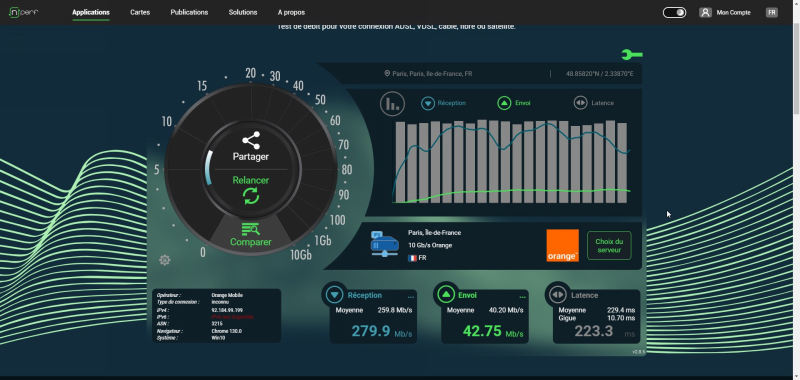Expand Envoi card three-dots menu
Image resolution: width=800 pixels, height=380 pixels.
(x=522, y=297)
